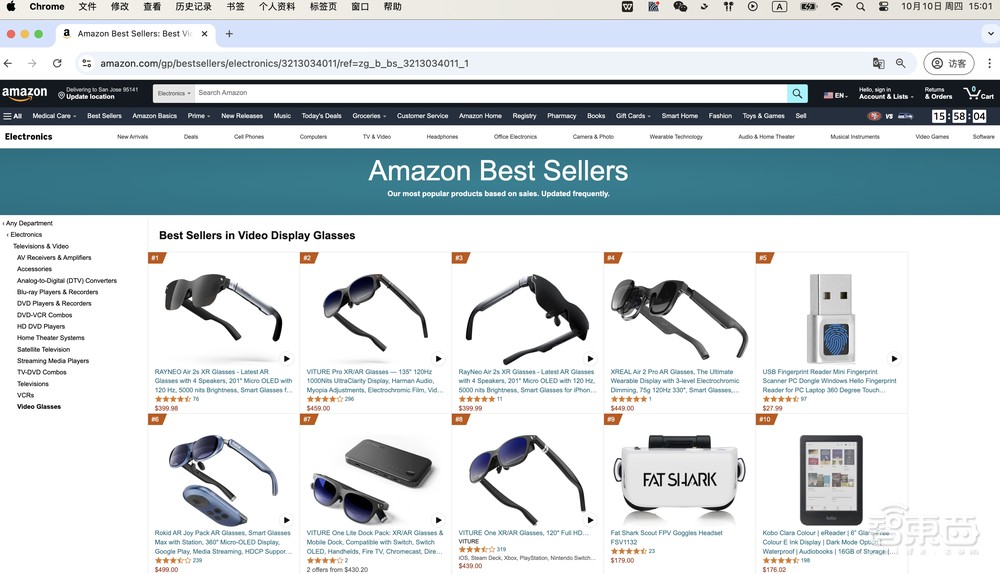Expand the Electronics search category dropdown
Viewport: 1000px width, 574px height.
173,94
